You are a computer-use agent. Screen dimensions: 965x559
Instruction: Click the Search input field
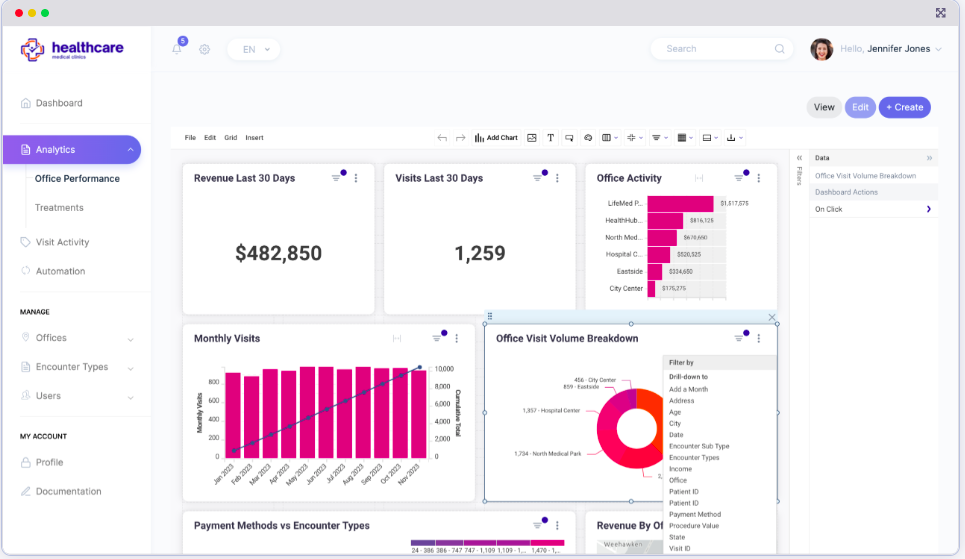(715, 49)
